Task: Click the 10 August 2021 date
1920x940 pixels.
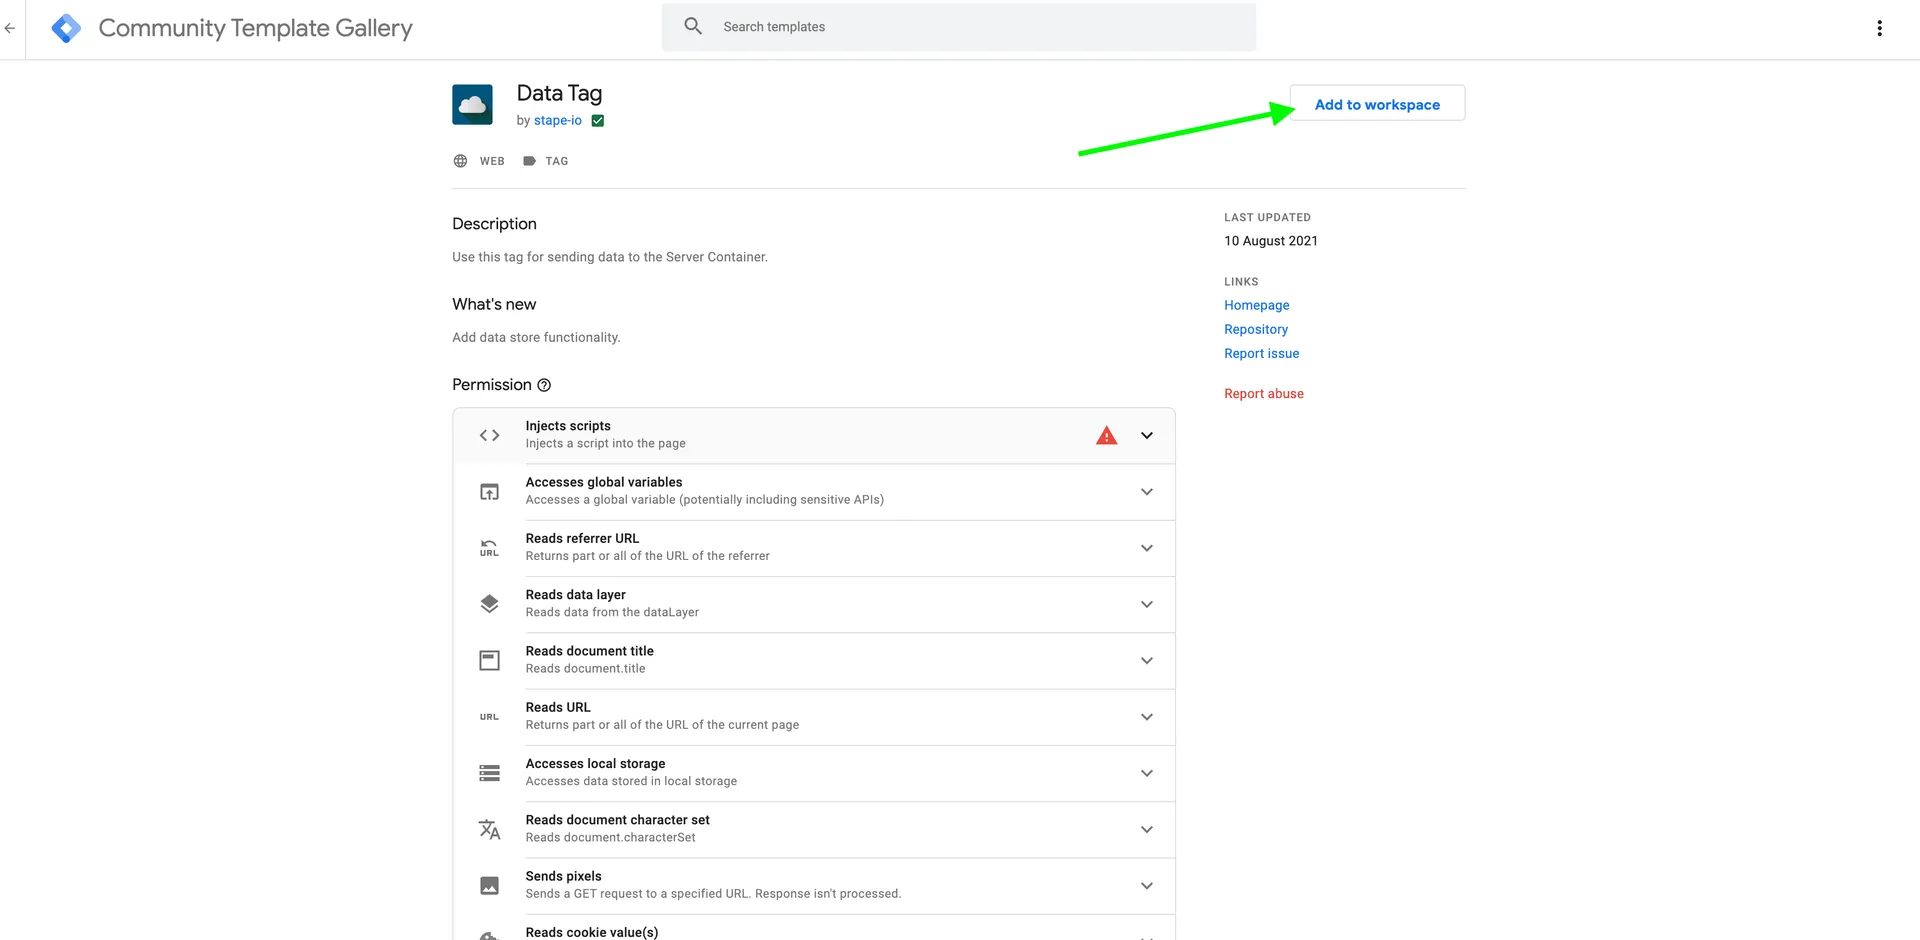Action: [1270, 241]
